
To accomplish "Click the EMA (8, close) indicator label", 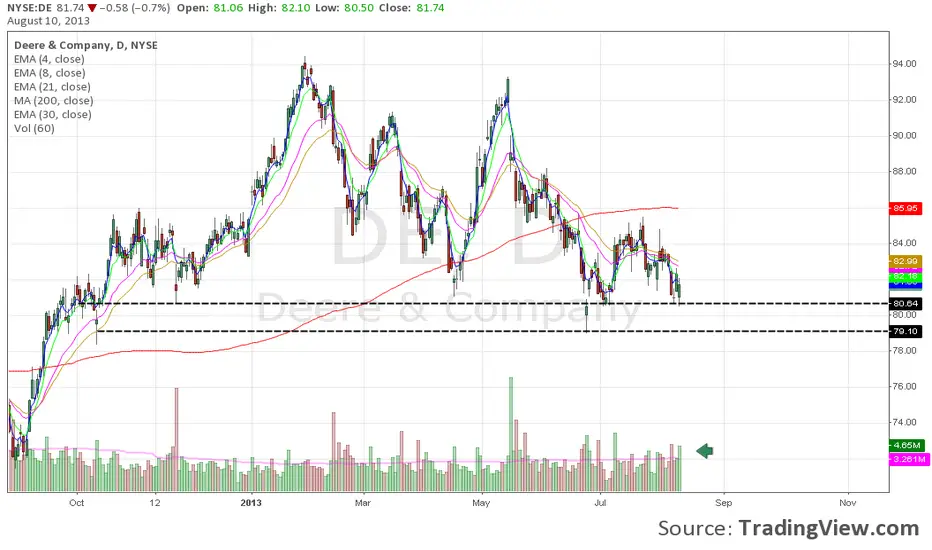I will click(50, 73).
